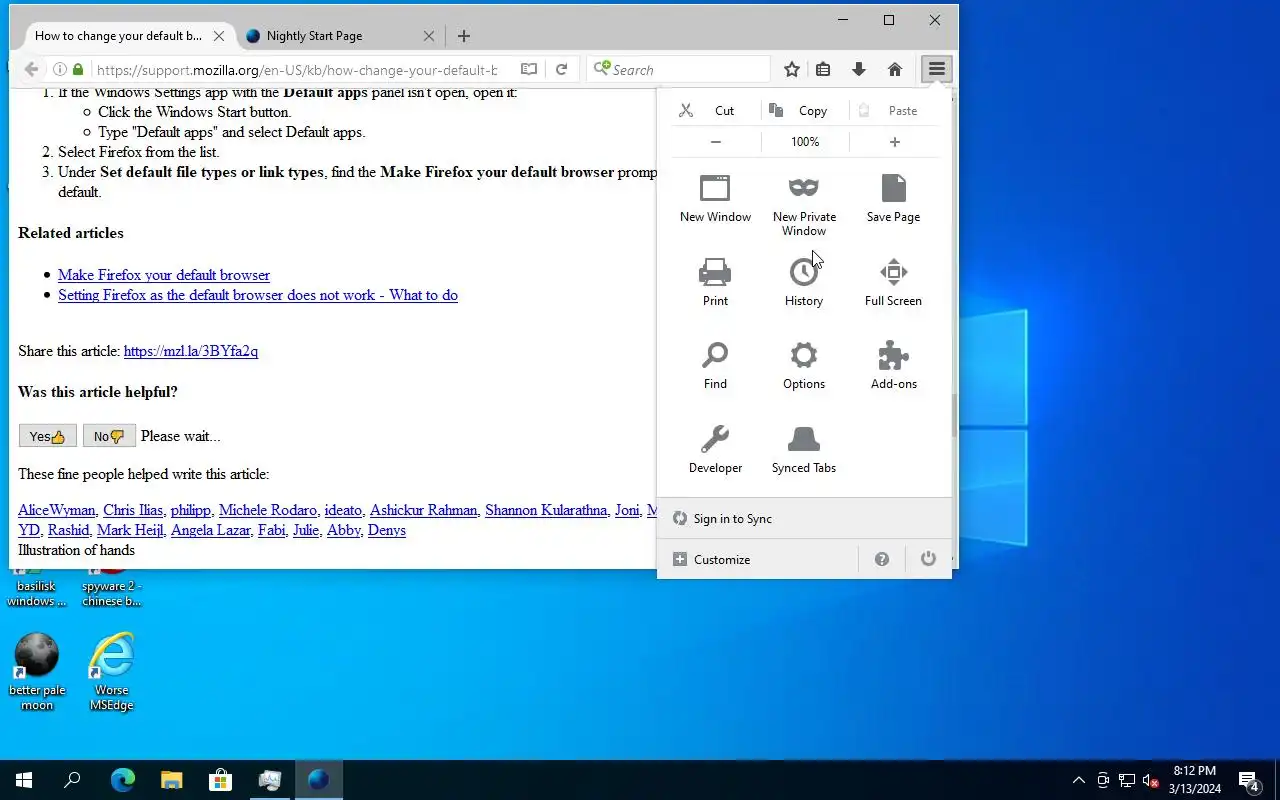Open Setting Firefox as default does not work link
Screen dimensions: 1280x800
click(258, 295)
